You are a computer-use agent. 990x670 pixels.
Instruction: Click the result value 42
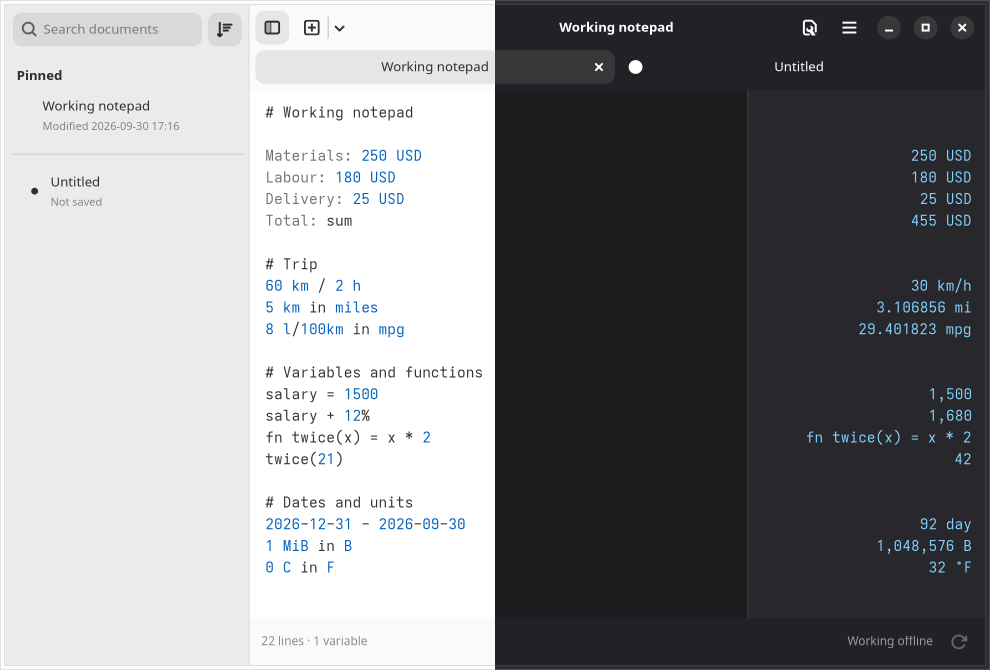pyautogui.click(x=963, y=459)
